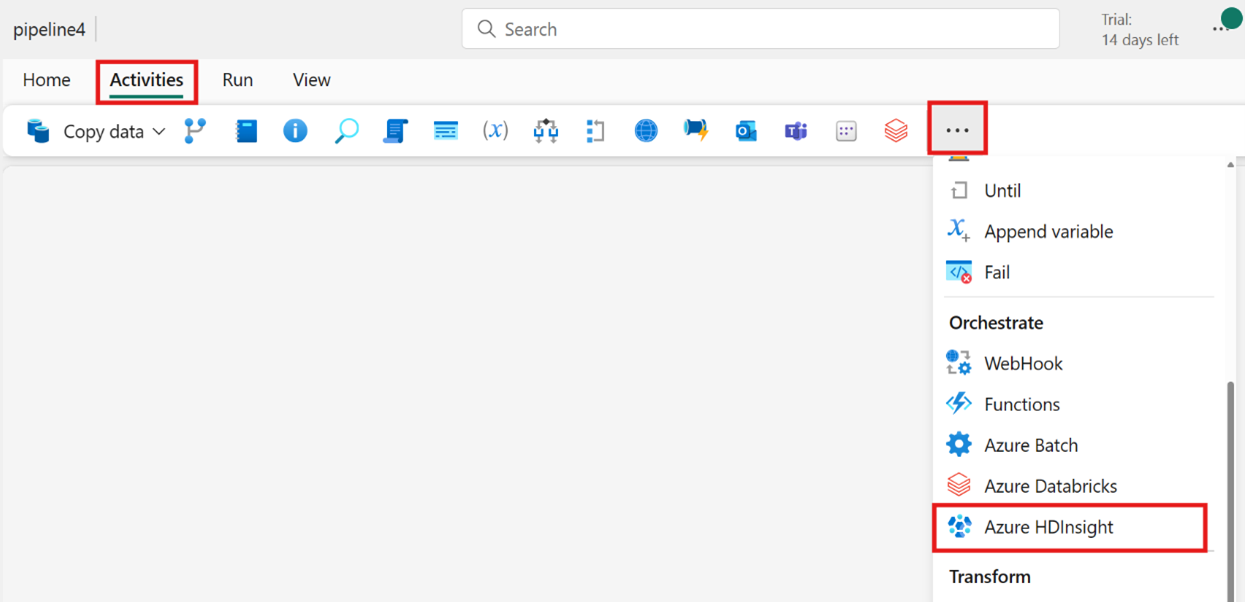
Task: Click the Transform section heading
Action: pyautogui.click(x=990, y=577)
